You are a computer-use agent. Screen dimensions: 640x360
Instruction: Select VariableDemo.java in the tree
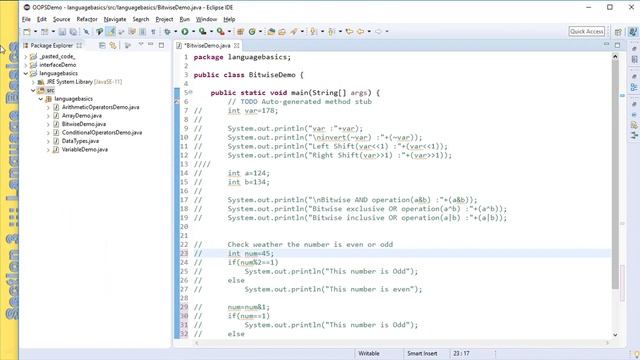(85, 150)
